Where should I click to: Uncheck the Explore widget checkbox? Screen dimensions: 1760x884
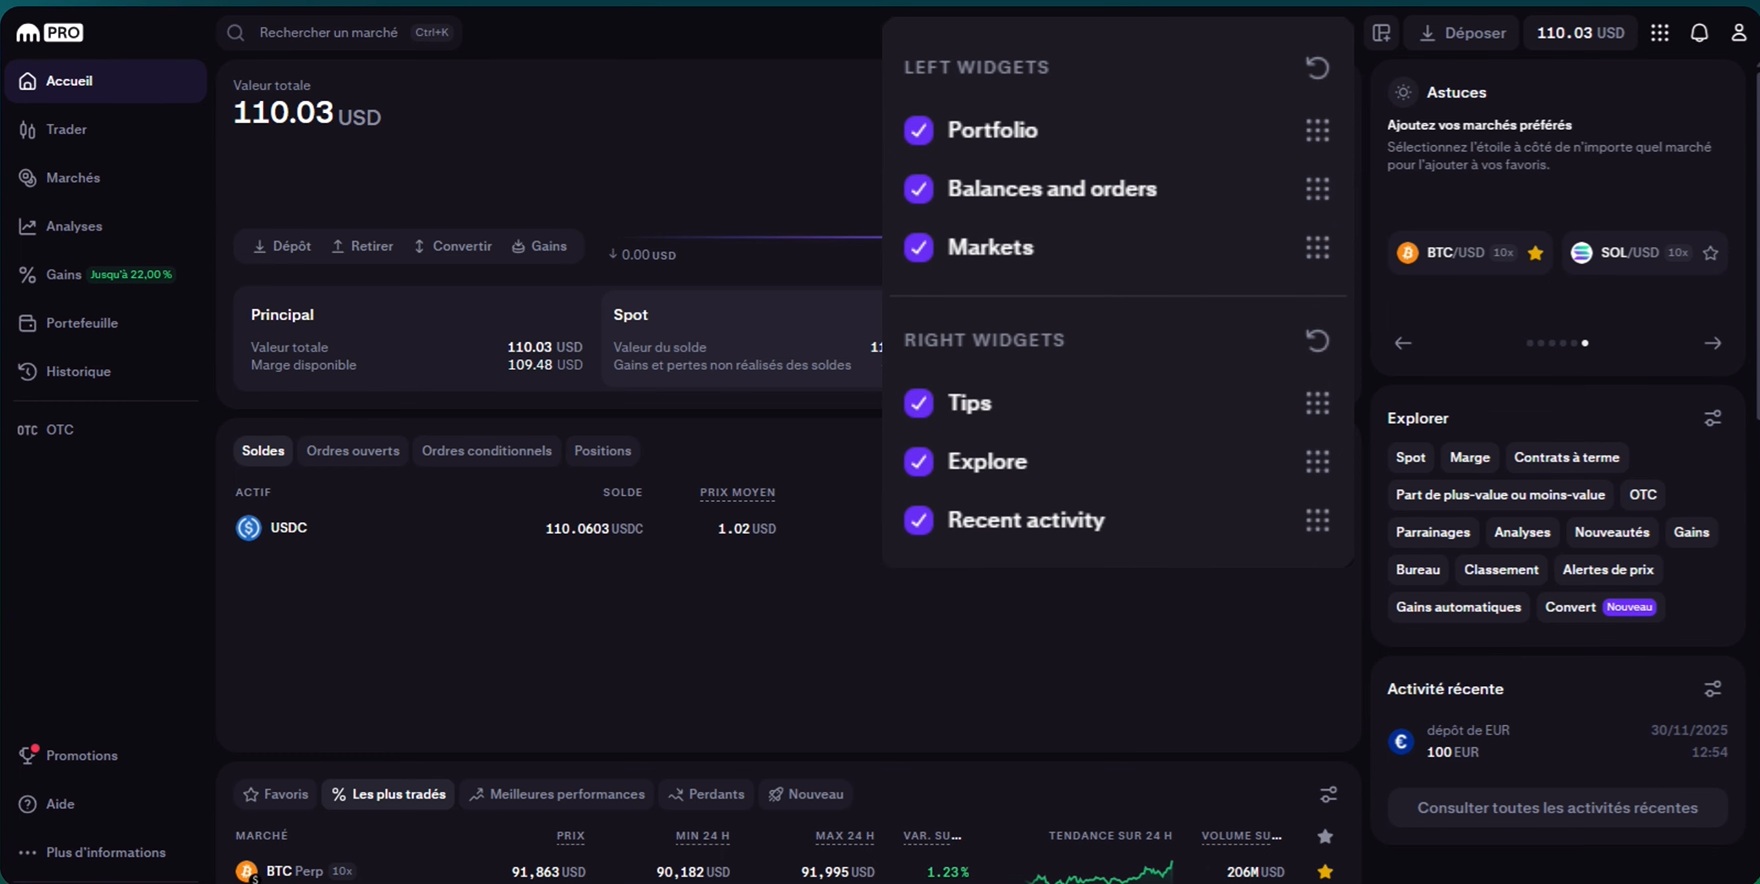918,461
